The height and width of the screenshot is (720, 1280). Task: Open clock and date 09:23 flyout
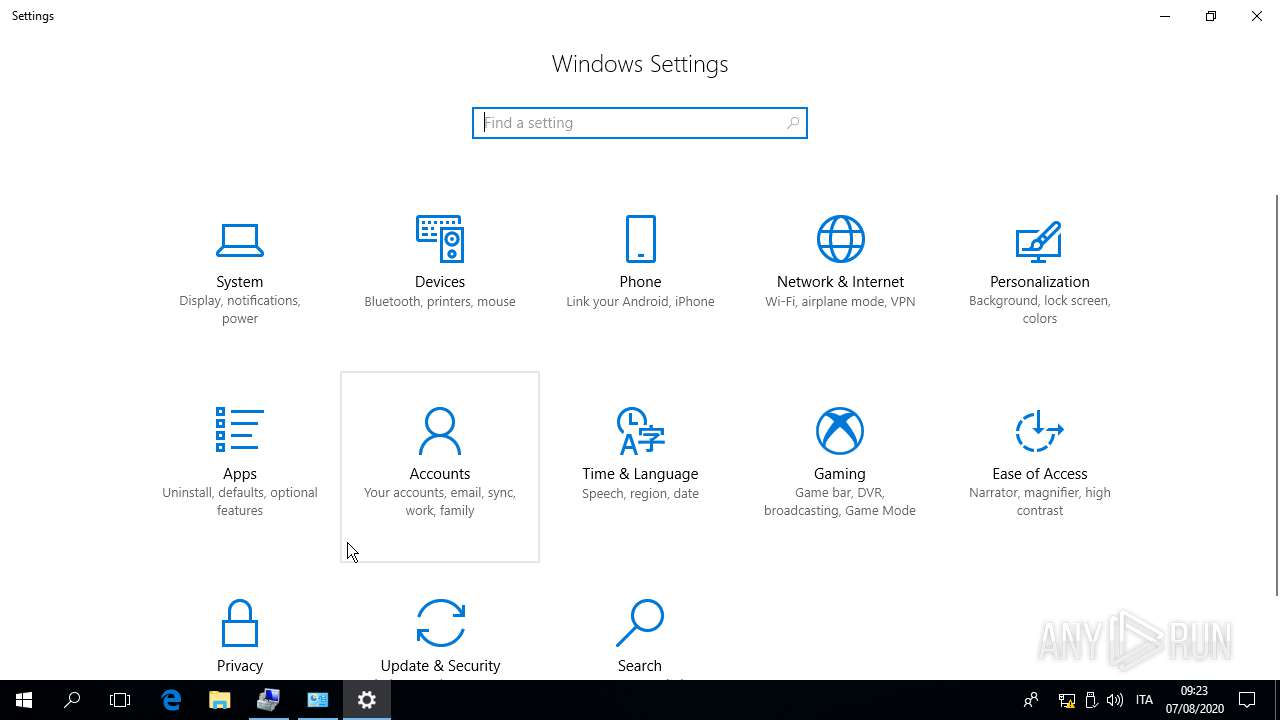1194,700
